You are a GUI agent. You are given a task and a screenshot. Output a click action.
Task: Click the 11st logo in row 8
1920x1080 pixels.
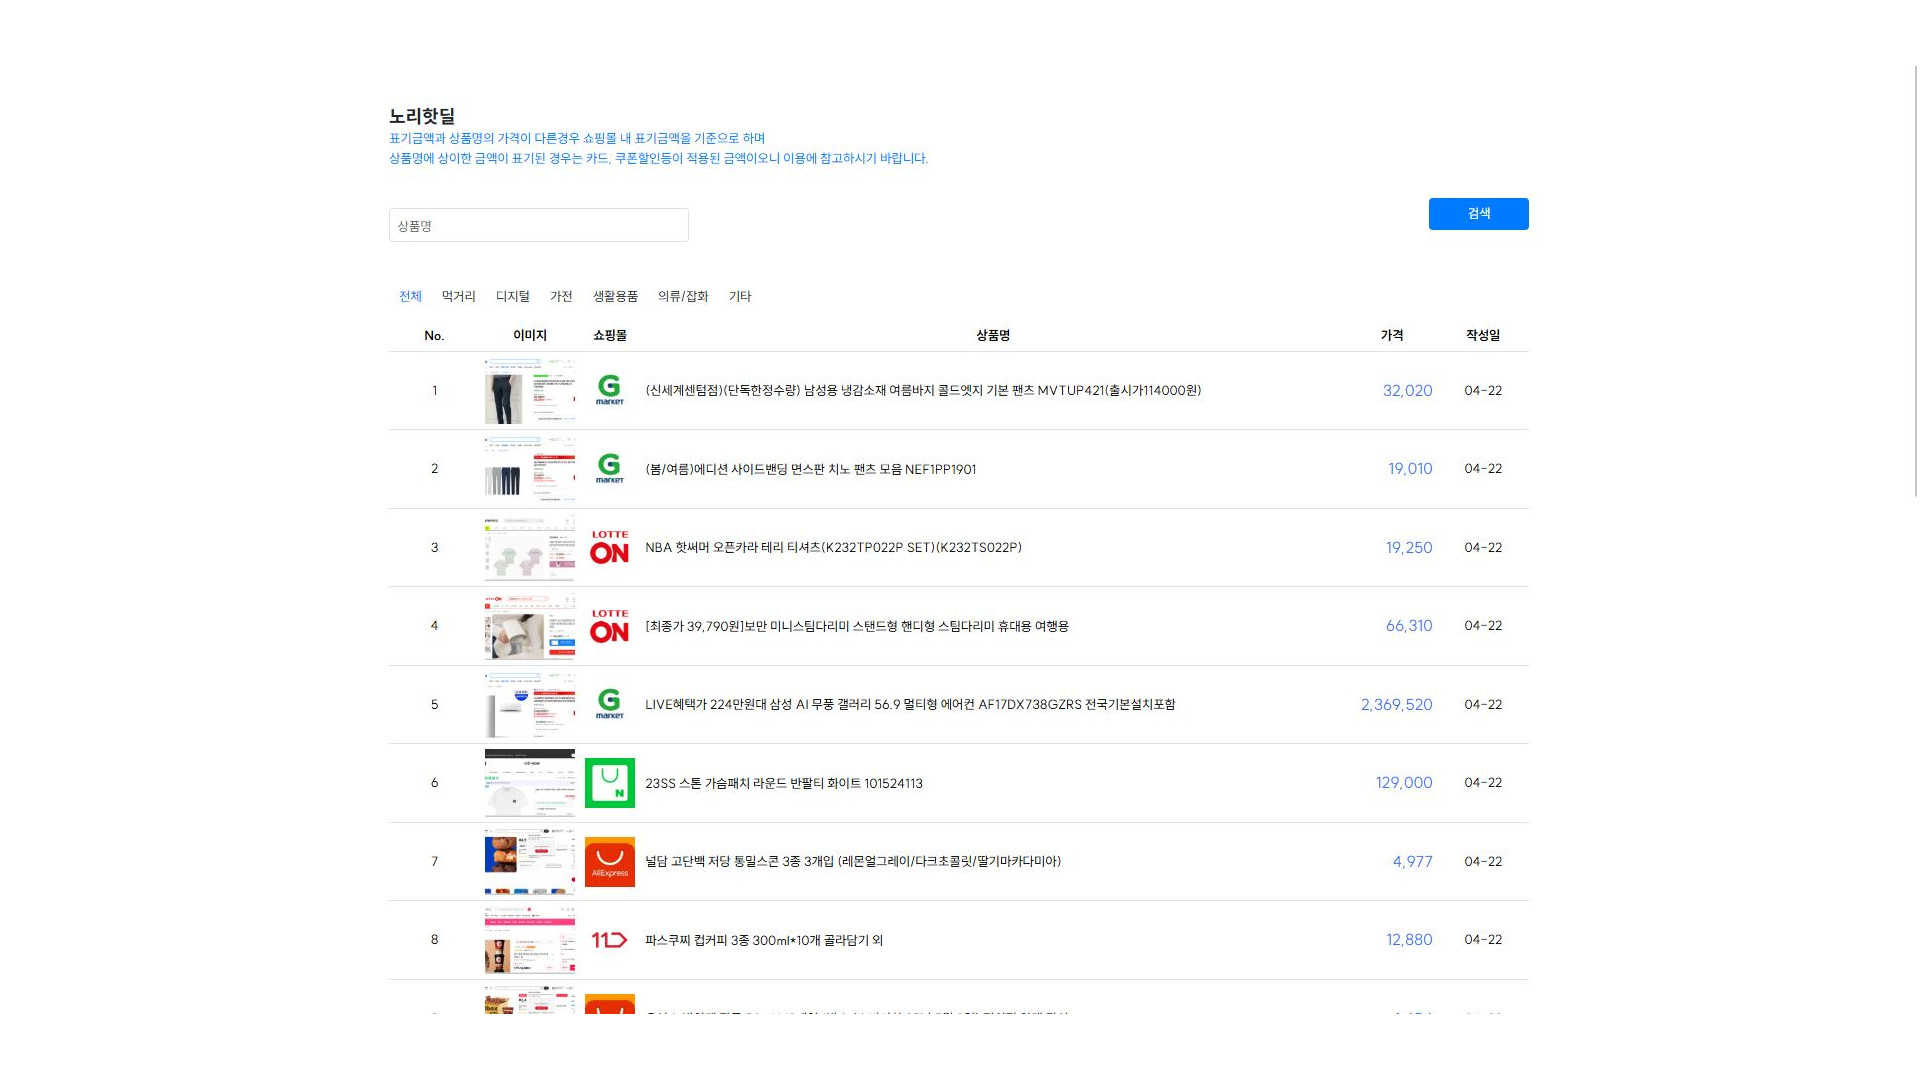click(609, 940)
